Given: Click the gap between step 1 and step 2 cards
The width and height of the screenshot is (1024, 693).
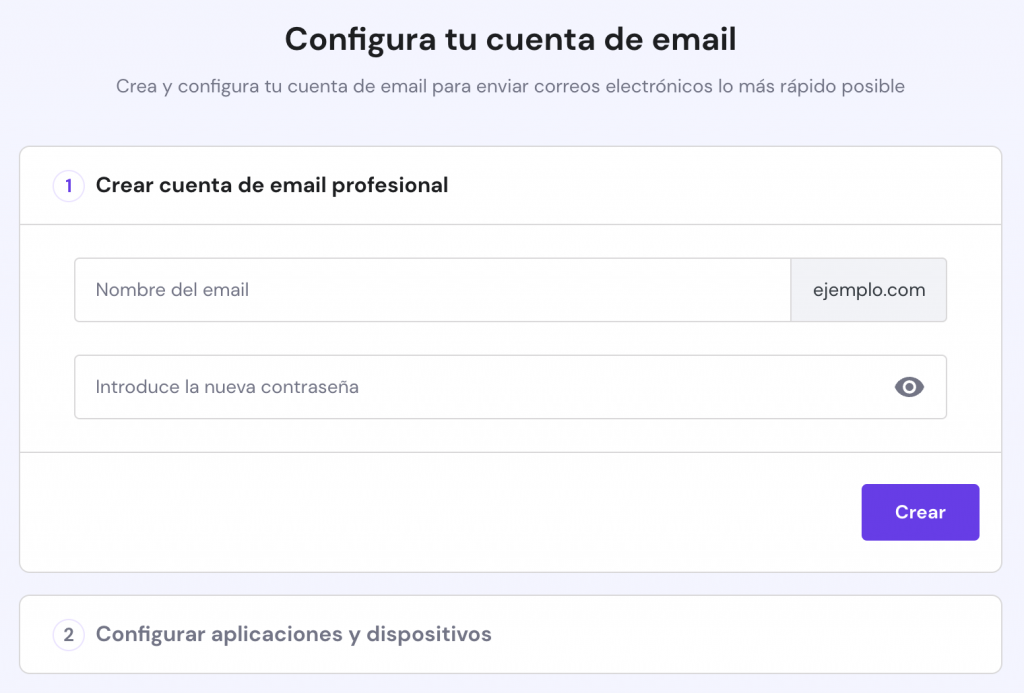Looking at the screenshot, I should pos(510,584).
